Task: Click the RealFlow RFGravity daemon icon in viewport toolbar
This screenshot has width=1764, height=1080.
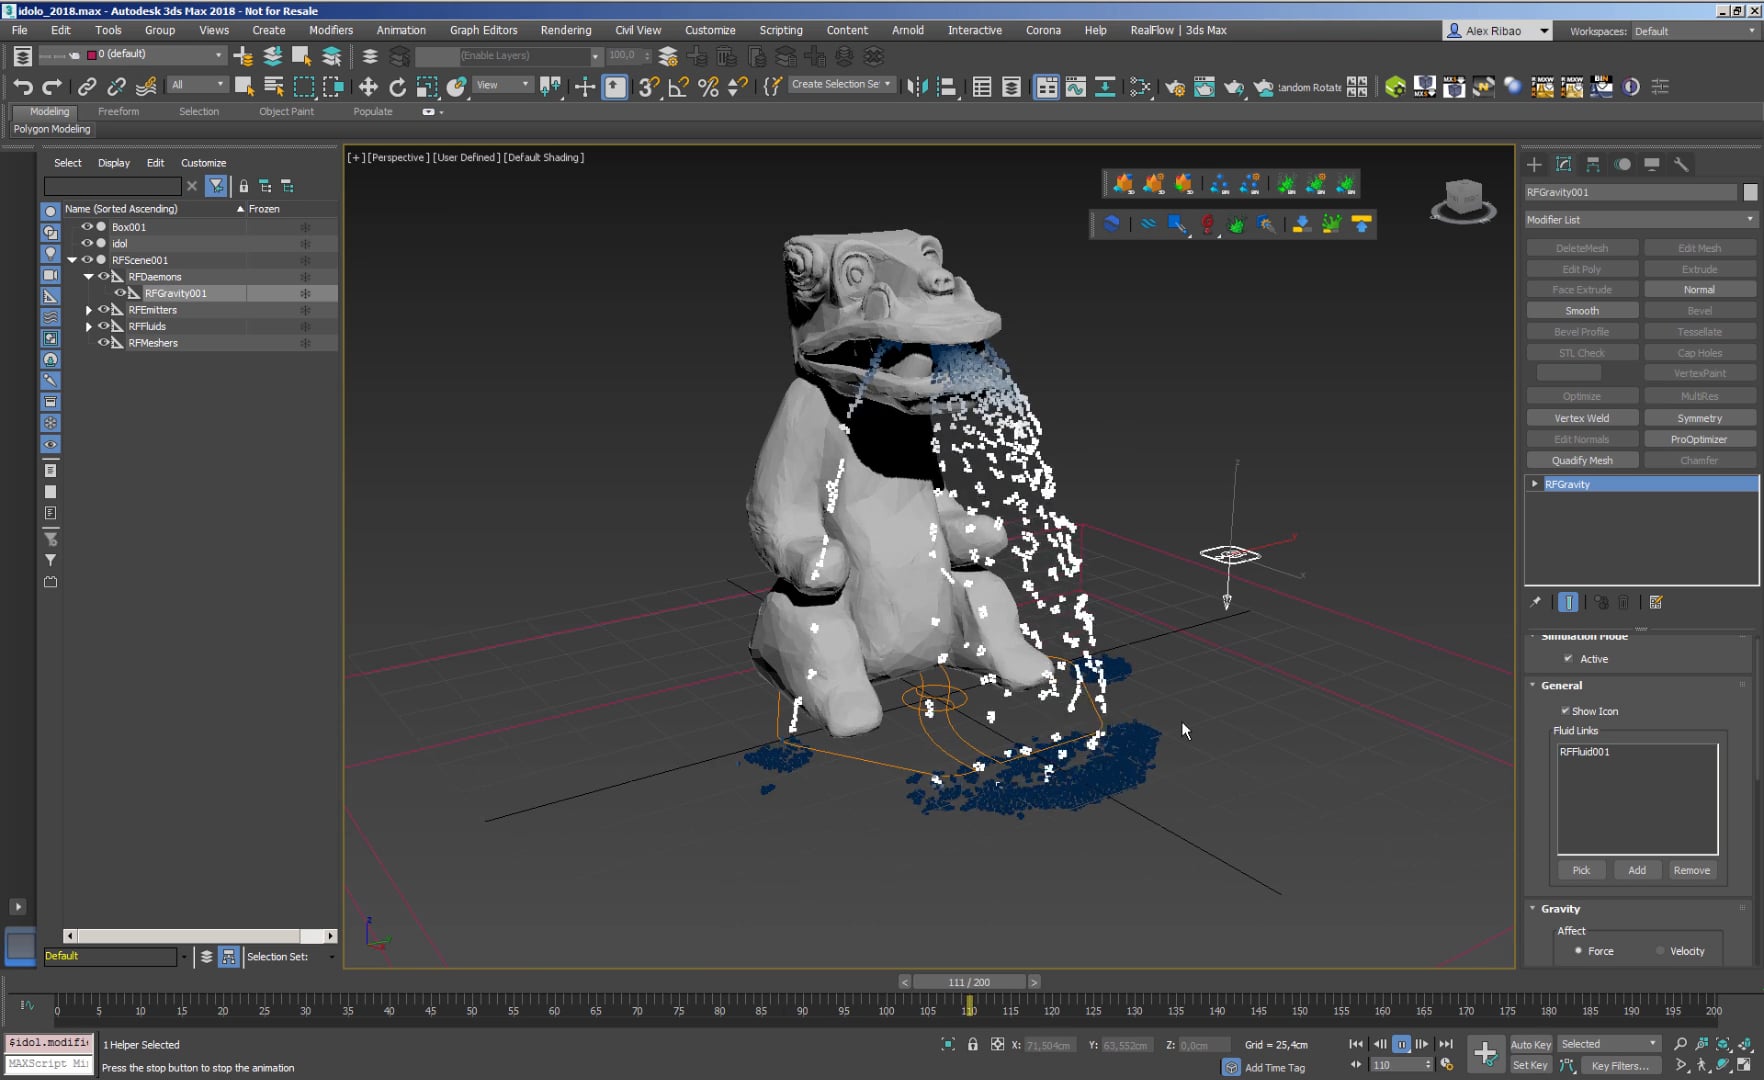Action: 1208,225
